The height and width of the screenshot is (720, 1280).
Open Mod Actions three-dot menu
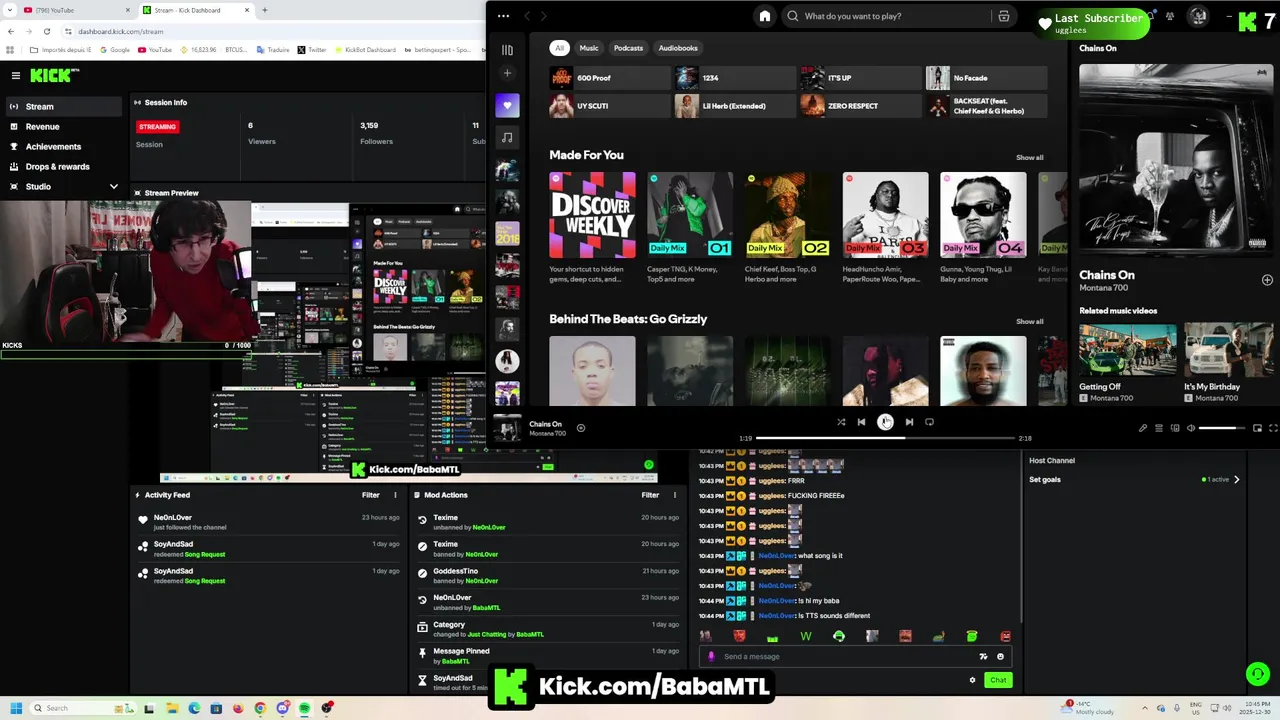click(x=674, y=495)
